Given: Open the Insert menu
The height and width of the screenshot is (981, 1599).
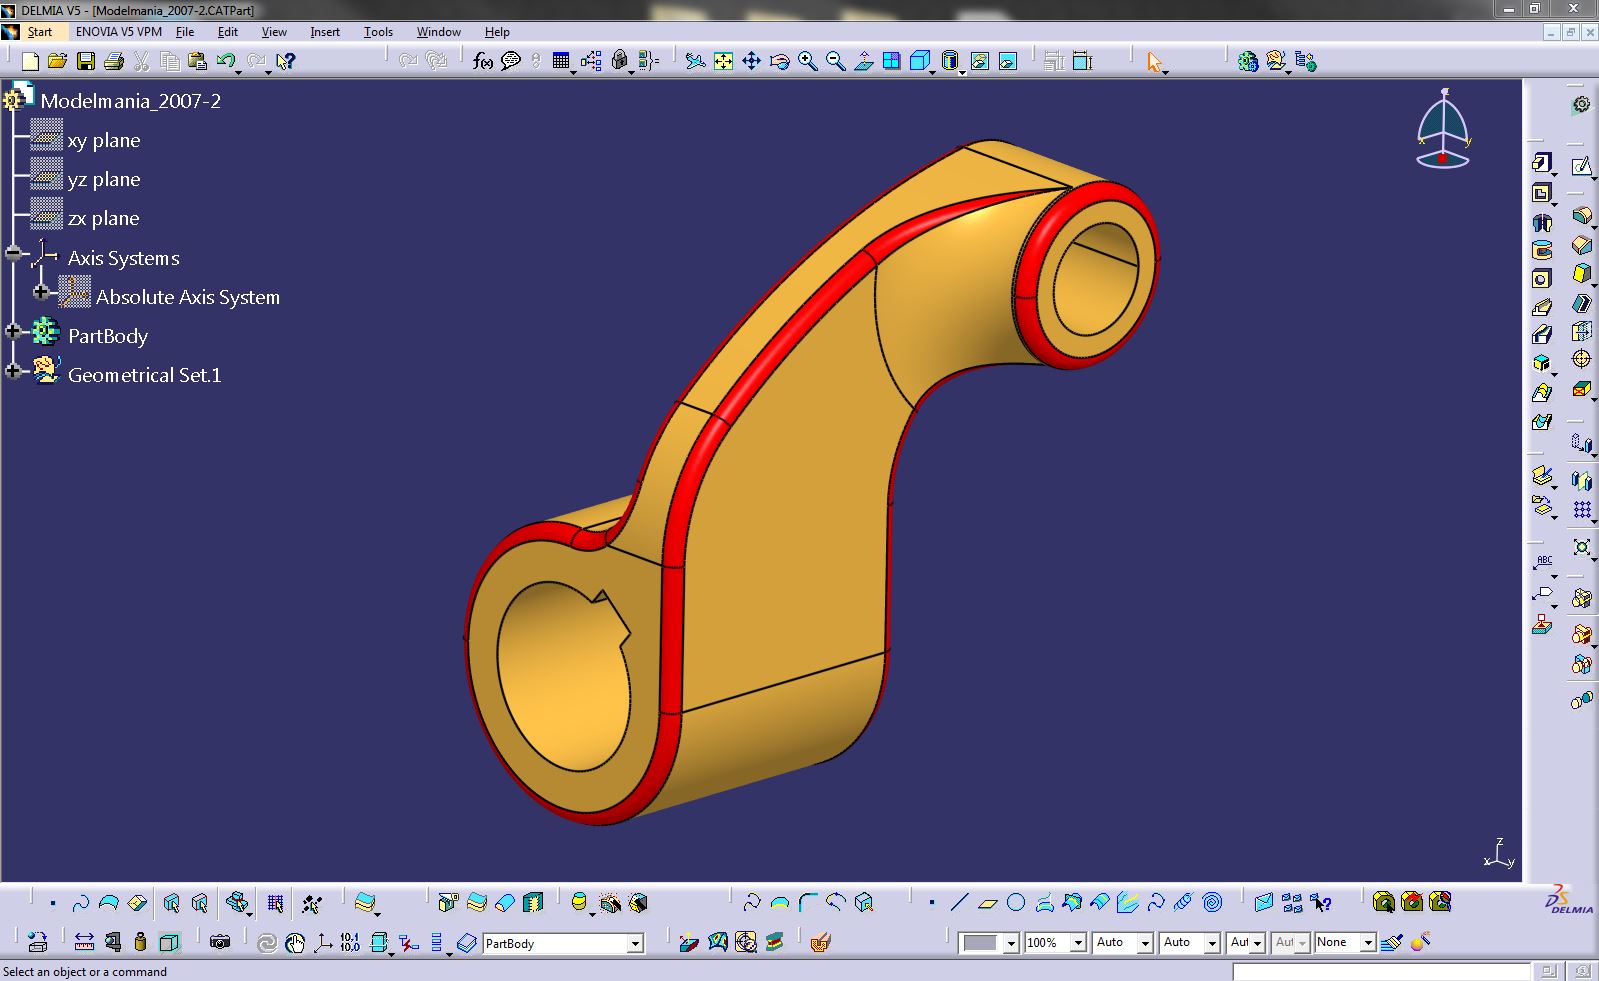Looking at the screenshot, I should click(x=325, y=32).
